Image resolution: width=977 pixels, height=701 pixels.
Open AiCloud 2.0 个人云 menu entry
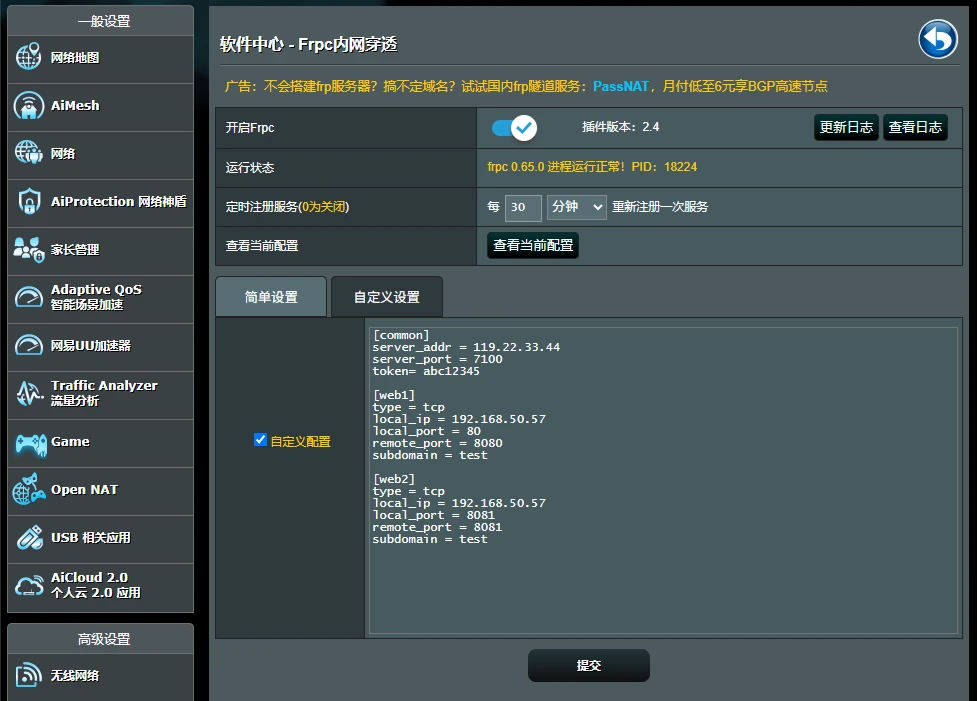click(100, 586)
